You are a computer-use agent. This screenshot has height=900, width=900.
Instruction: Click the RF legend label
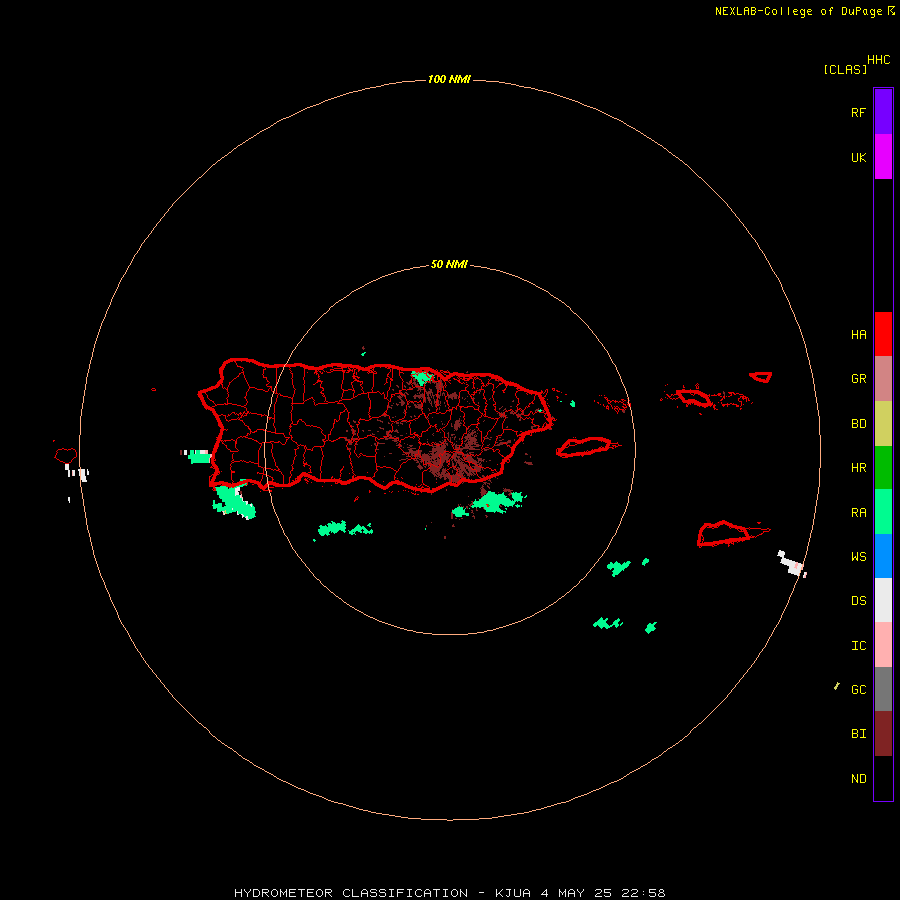(858, 112)
